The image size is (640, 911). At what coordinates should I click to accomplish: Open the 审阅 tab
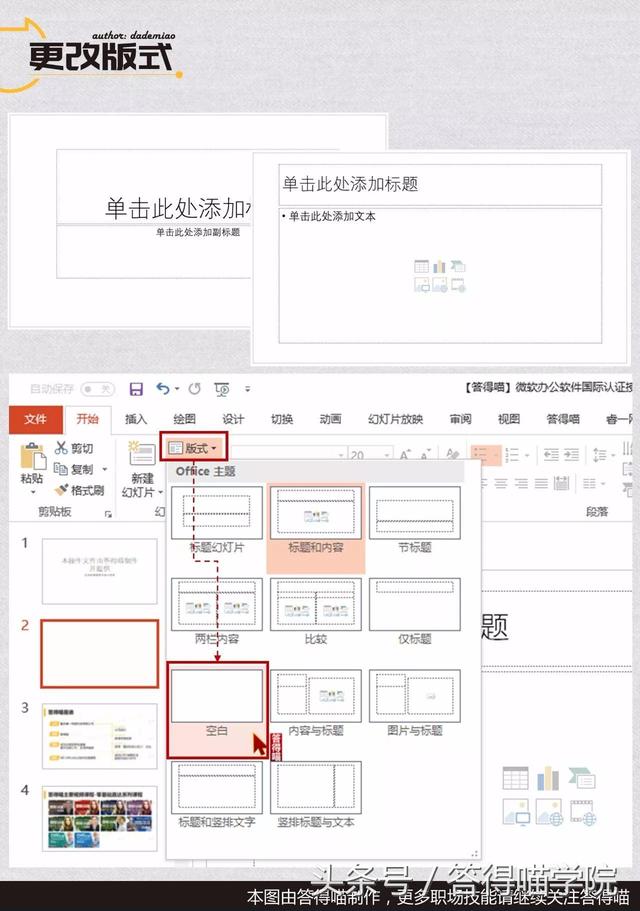tap(460, 419)
